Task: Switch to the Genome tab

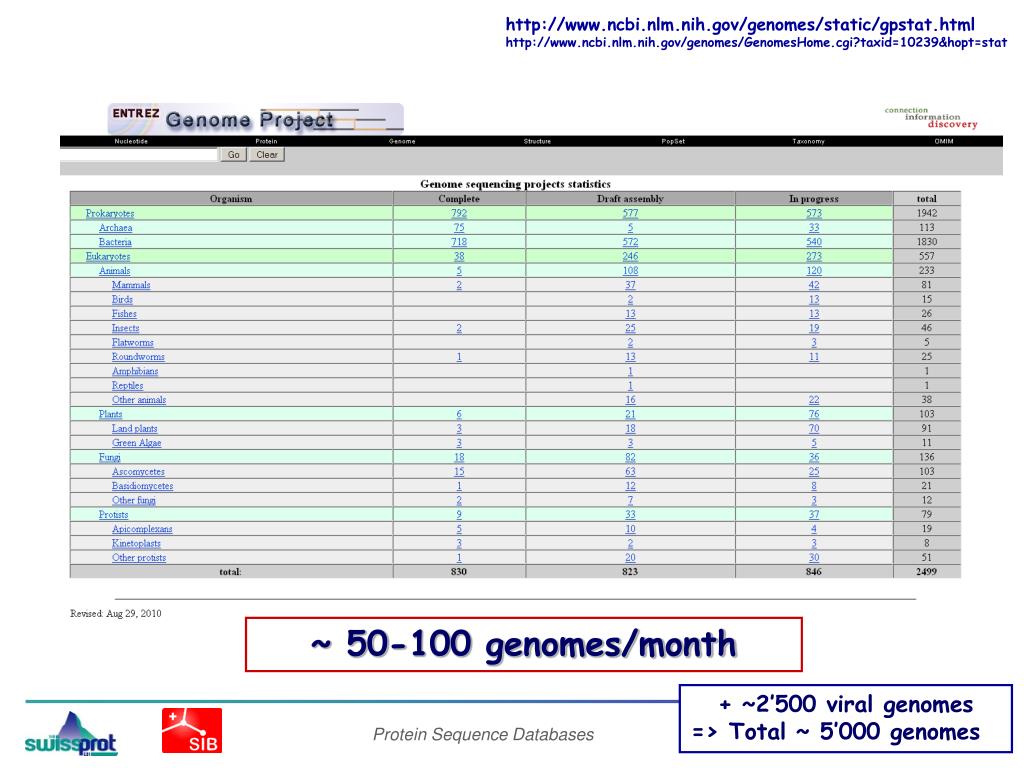Action: coord(402,141)
